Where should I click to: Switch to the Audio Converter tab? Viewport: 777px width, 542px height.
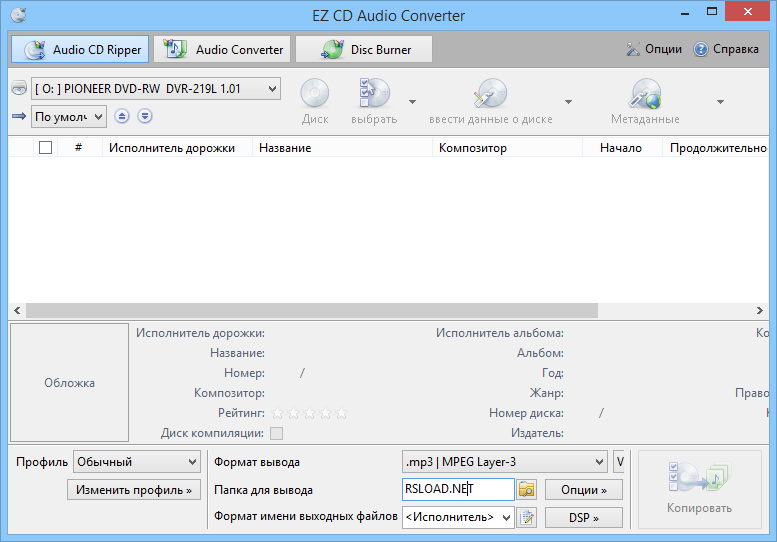point(223,49)
